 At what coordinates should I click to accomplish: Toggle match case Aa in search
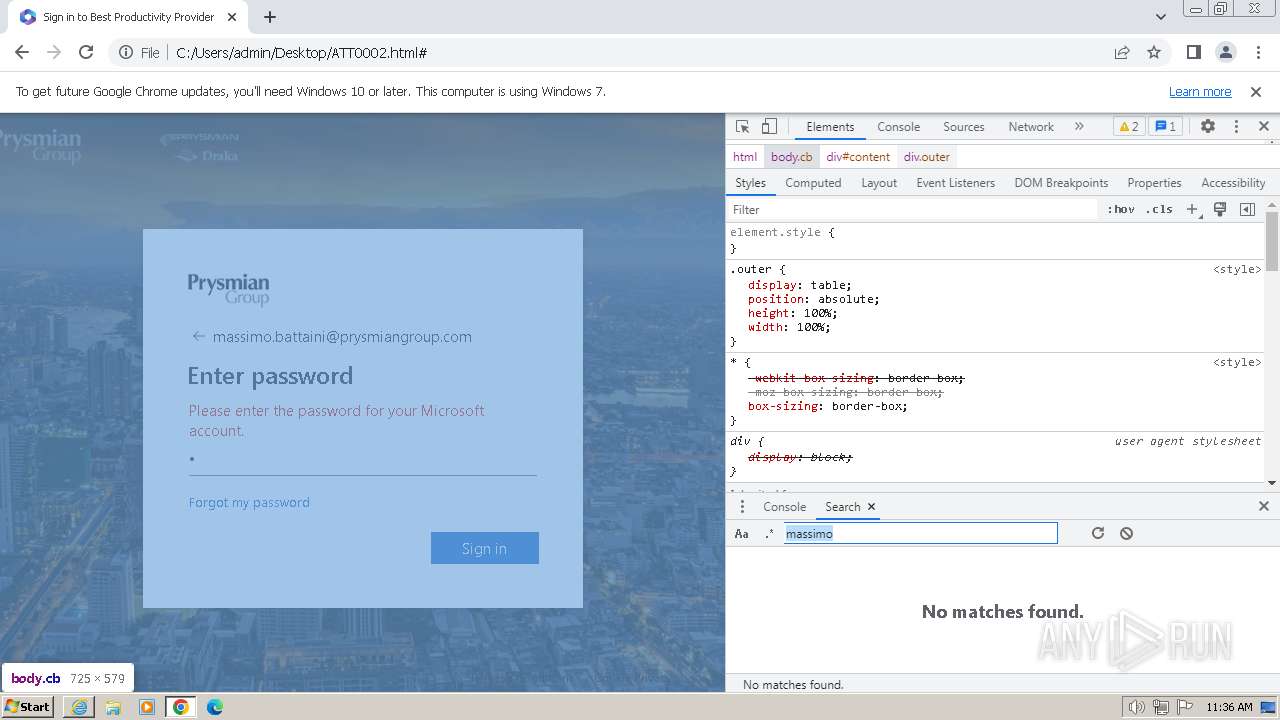[x=742, y=534]
